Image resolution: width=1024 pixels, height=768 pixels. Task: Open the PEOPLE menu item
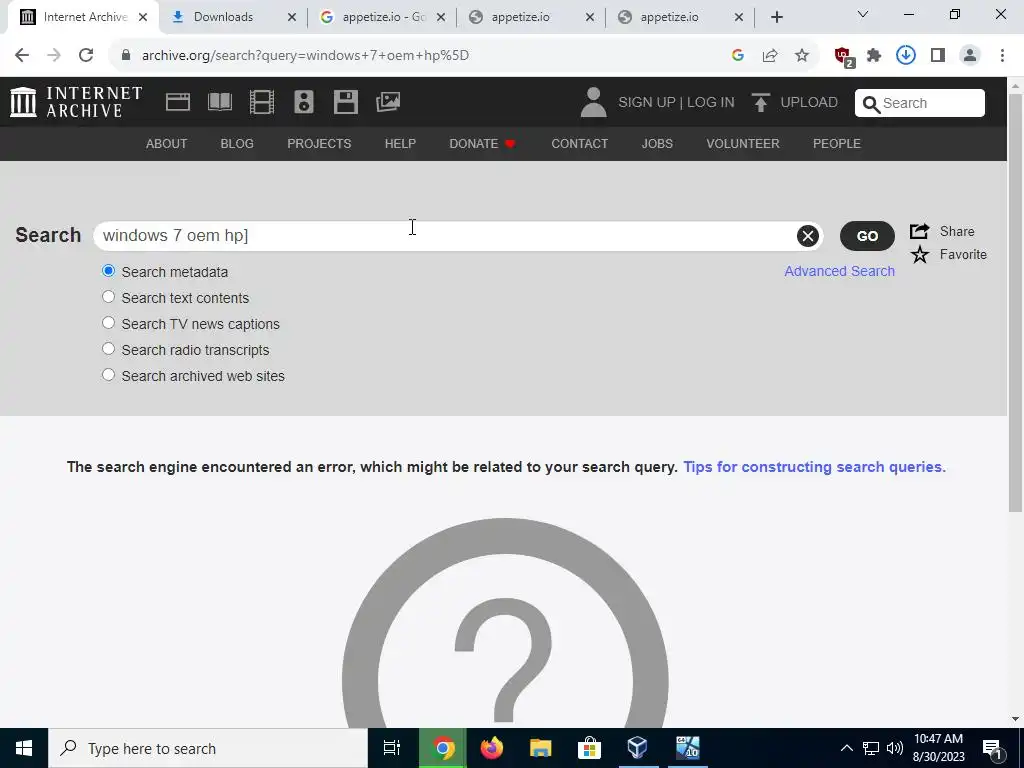click(837, 144)
